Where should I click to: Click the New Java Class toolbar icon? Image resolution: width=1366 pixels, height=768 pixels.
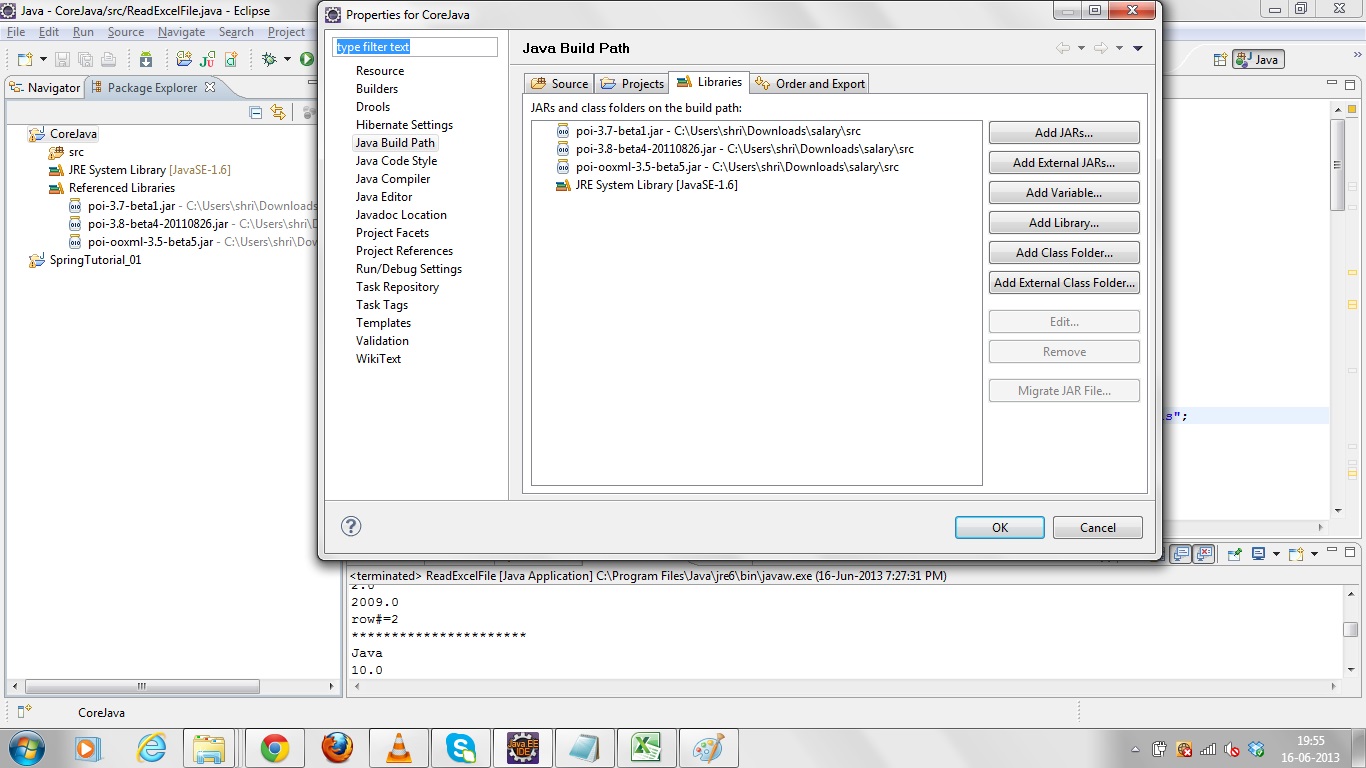click(x=231, y=59)
